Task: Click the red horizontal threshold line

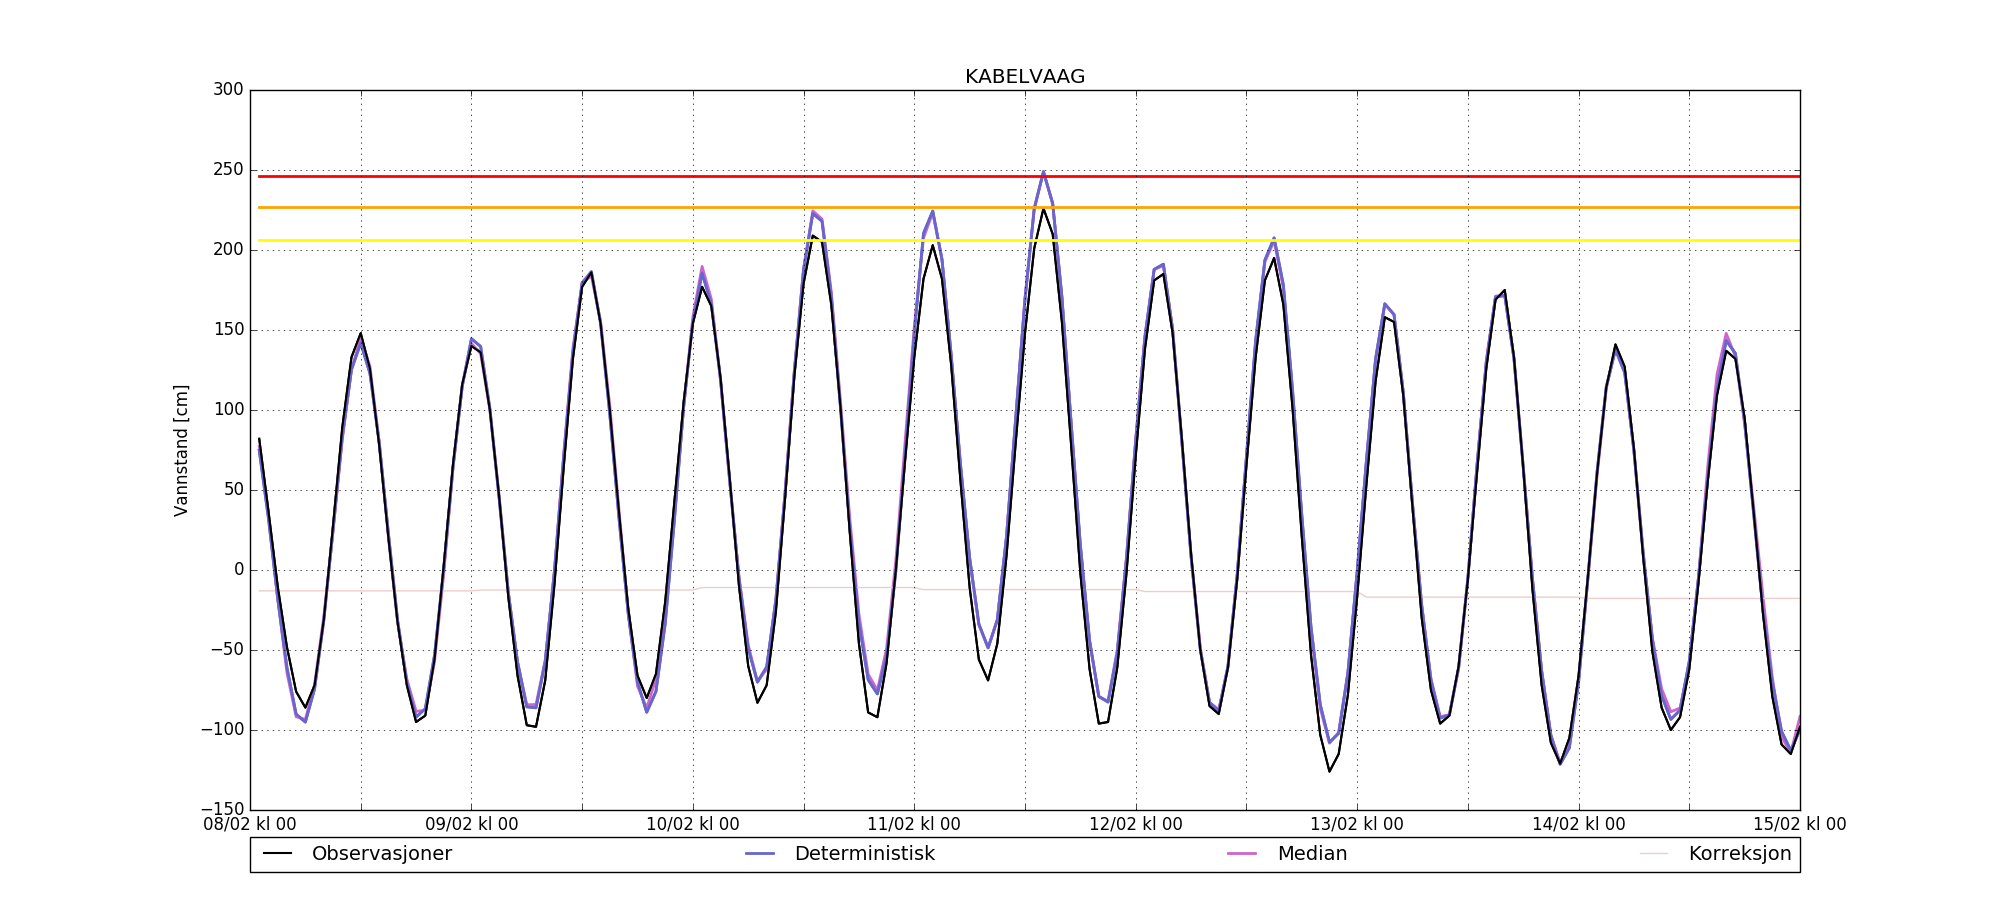Action: (1029, 177)
